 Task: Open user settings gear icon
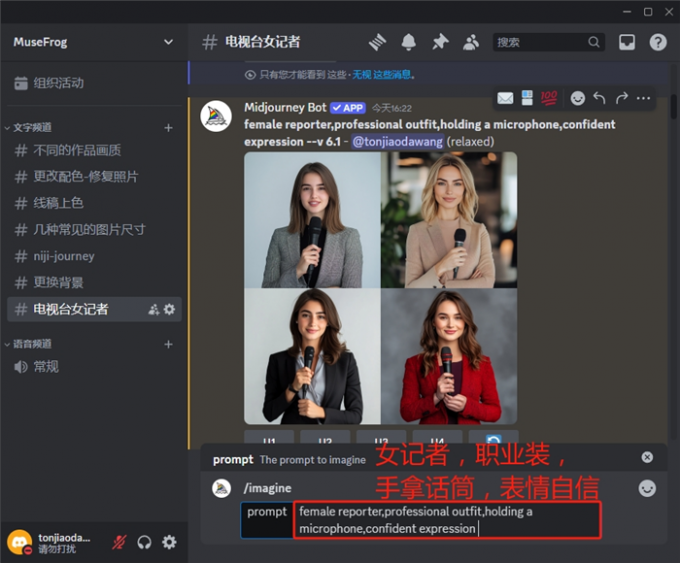pyautogui.click(x=169, y=542)
